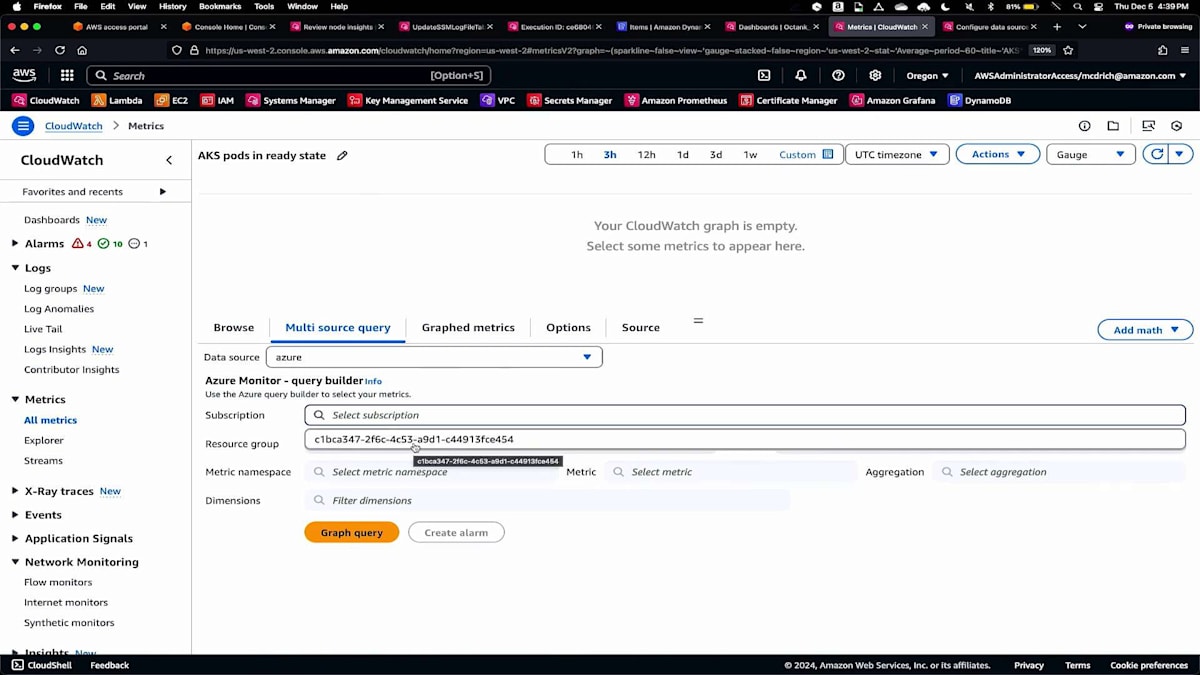Open Certificate Manager service shortcut
Image resolution: width=1200 pixels, height=675 pixels.
click(x=788, y=100)
